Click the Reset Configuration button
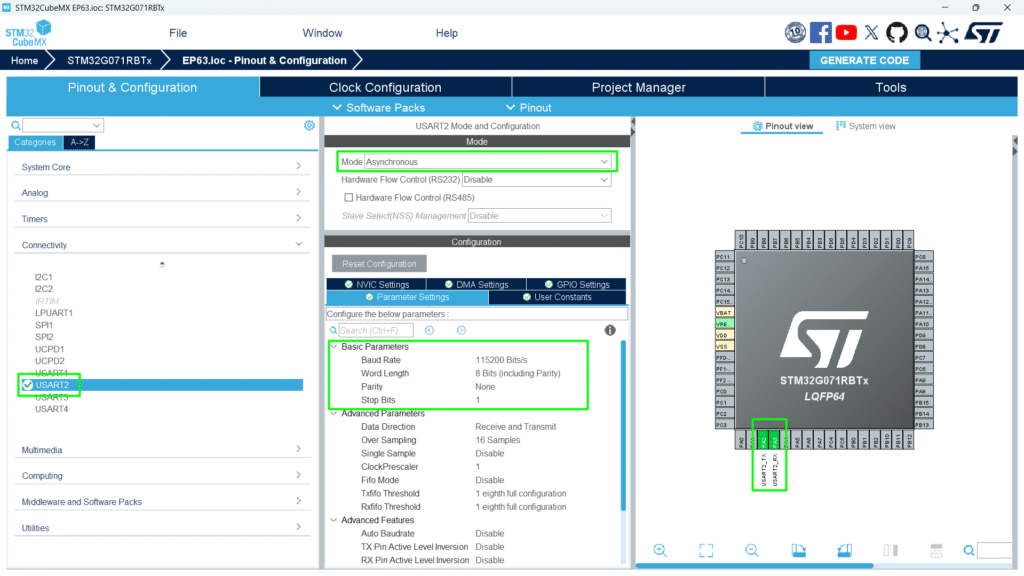The width and height of the screenshot is (1024, 576). point(379,264)
